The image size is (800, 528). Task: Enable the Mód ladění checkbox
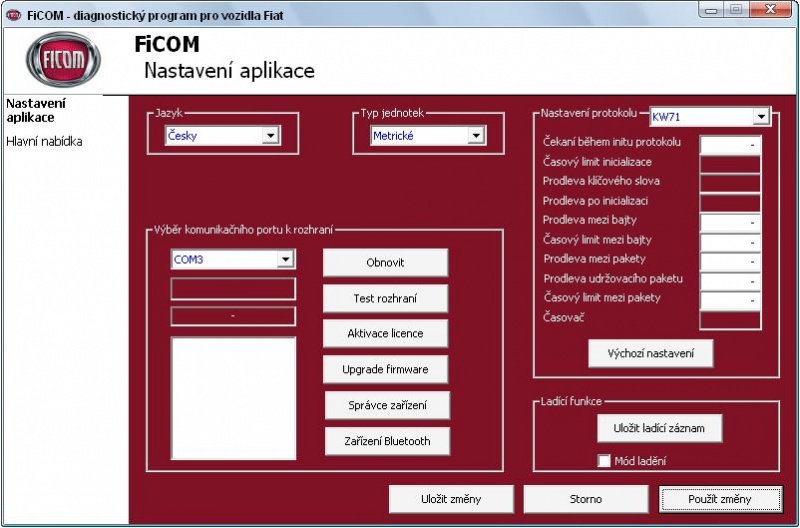pos(604,461)
